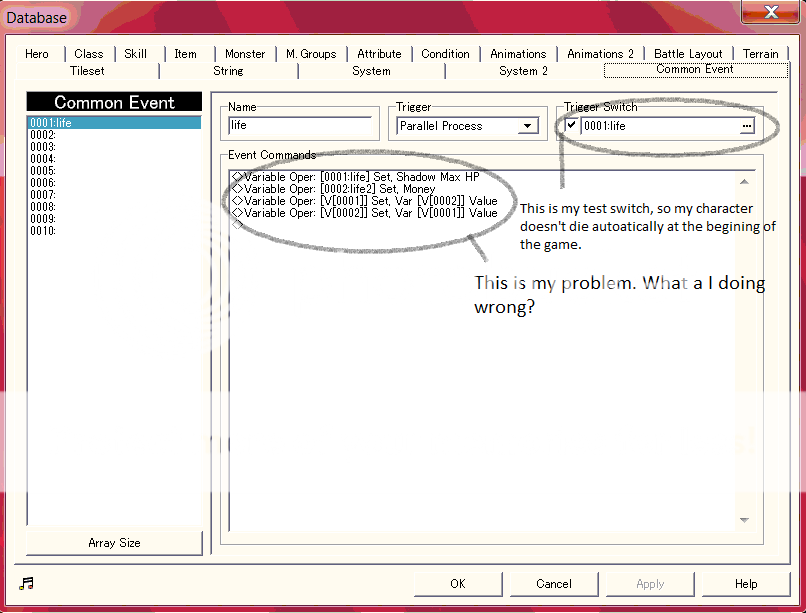
Task: Open the Tileset tab
Action: 87,71
